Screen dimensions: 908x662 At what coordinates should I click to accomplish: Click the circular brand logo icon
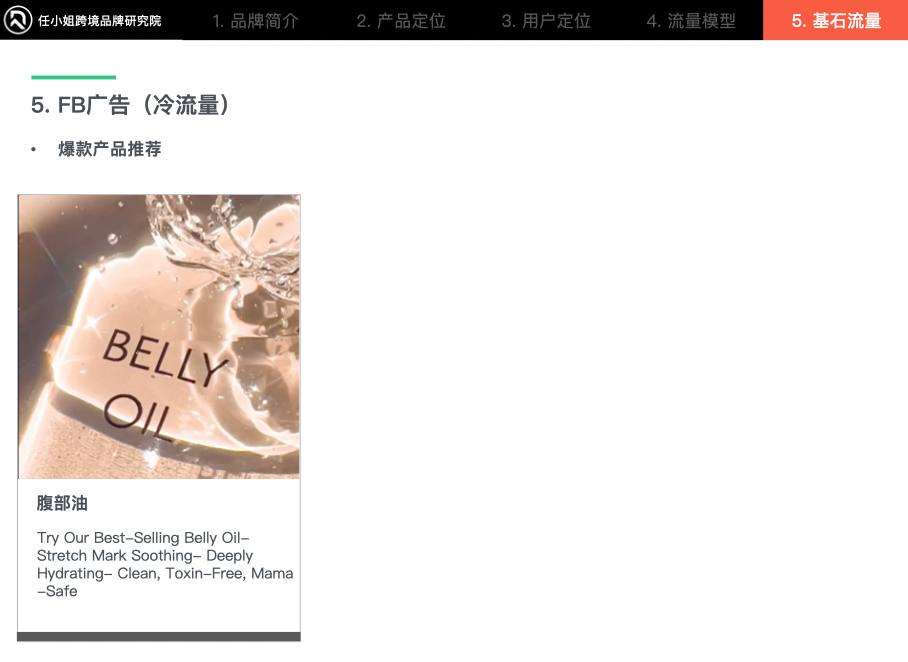(x=18, y=20)
